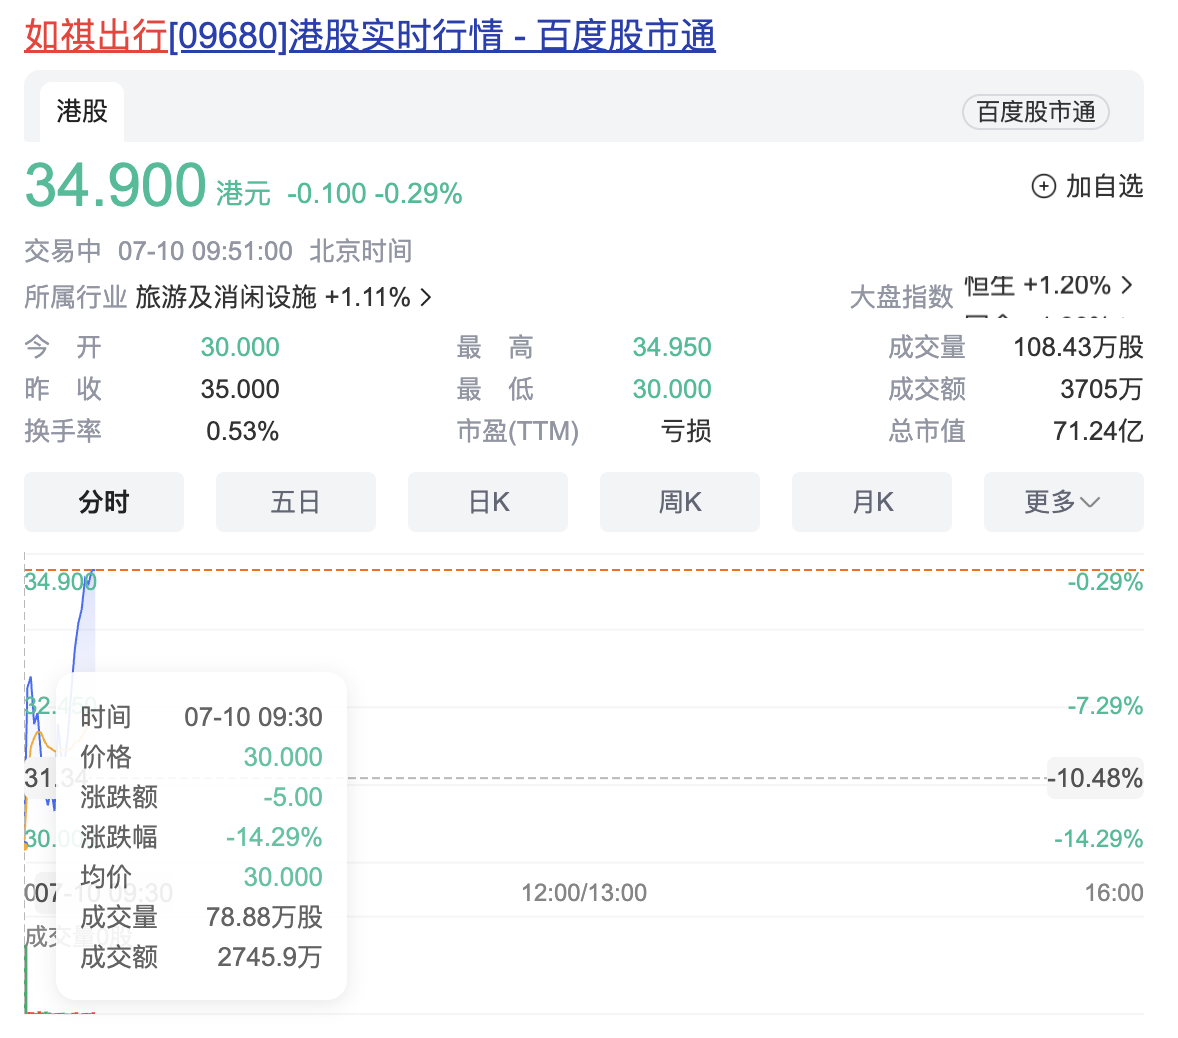Click the 总市值 value 71.24亿
This screenshot has height=1038, width=1178.
click(x=1098, y=431)
